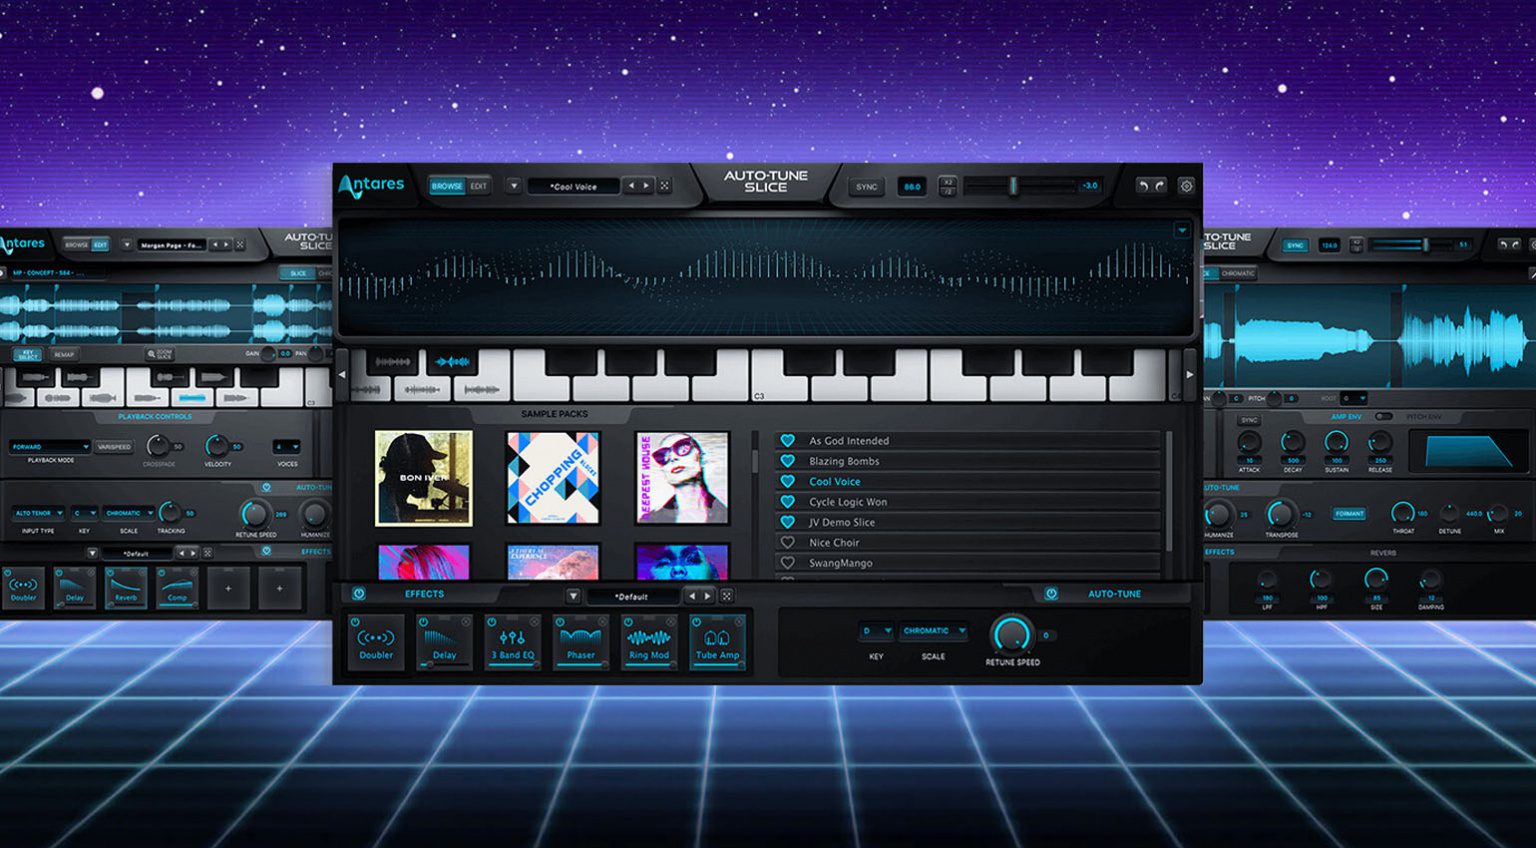Open the Delay effect module
Image resolution: width=1536 pixels, height=848 pixels.
tap(444, 643)
